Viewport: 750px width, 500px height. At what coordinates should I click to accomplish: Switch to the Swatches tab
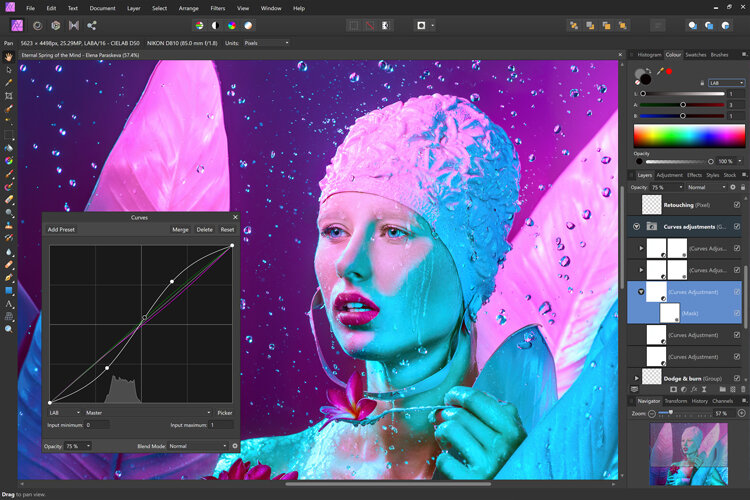click(695, 55)
